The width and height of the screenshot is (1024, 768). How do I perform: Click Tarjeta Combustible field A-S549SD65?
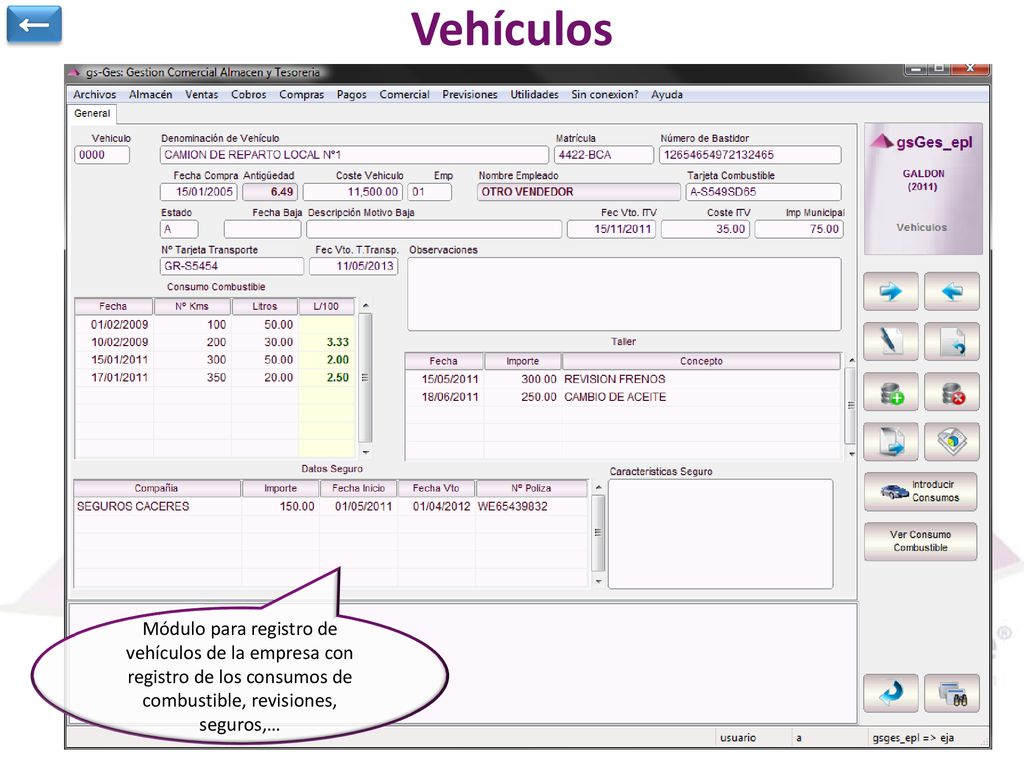point(763,192)
